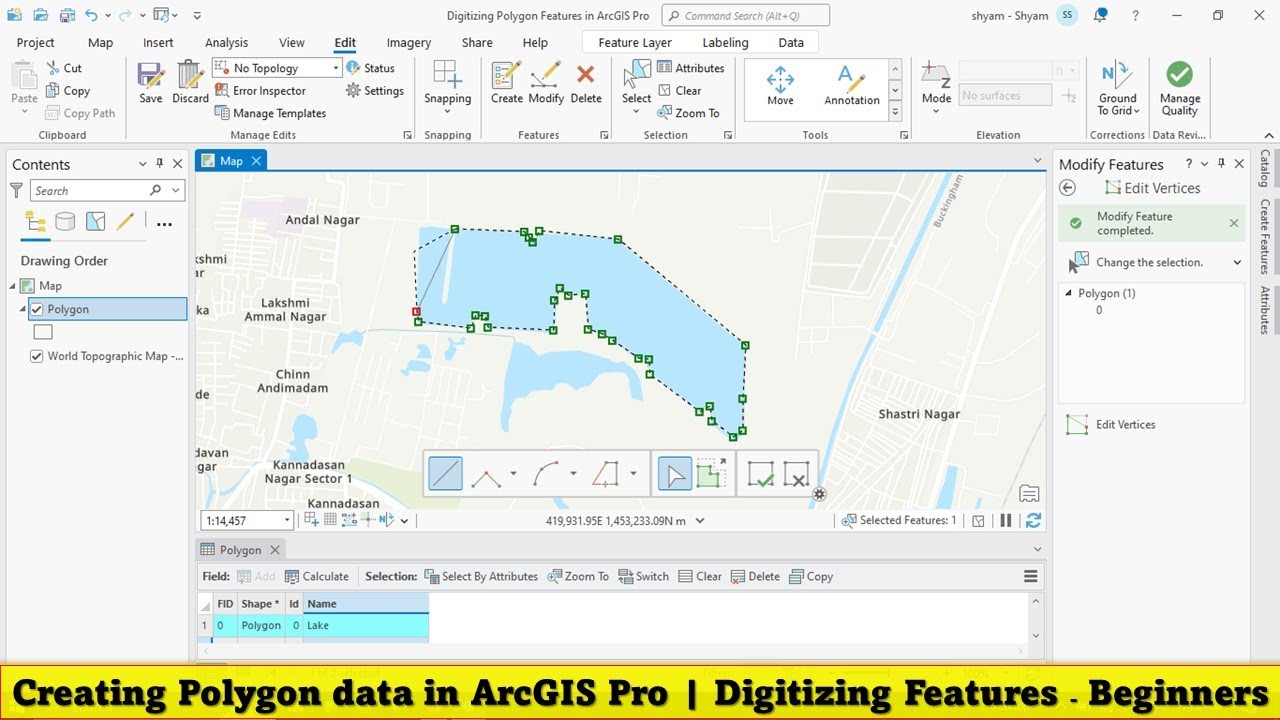Select the Trace construction tool
This screenshot has height=720, width=1280.
(x=606, y=473)
